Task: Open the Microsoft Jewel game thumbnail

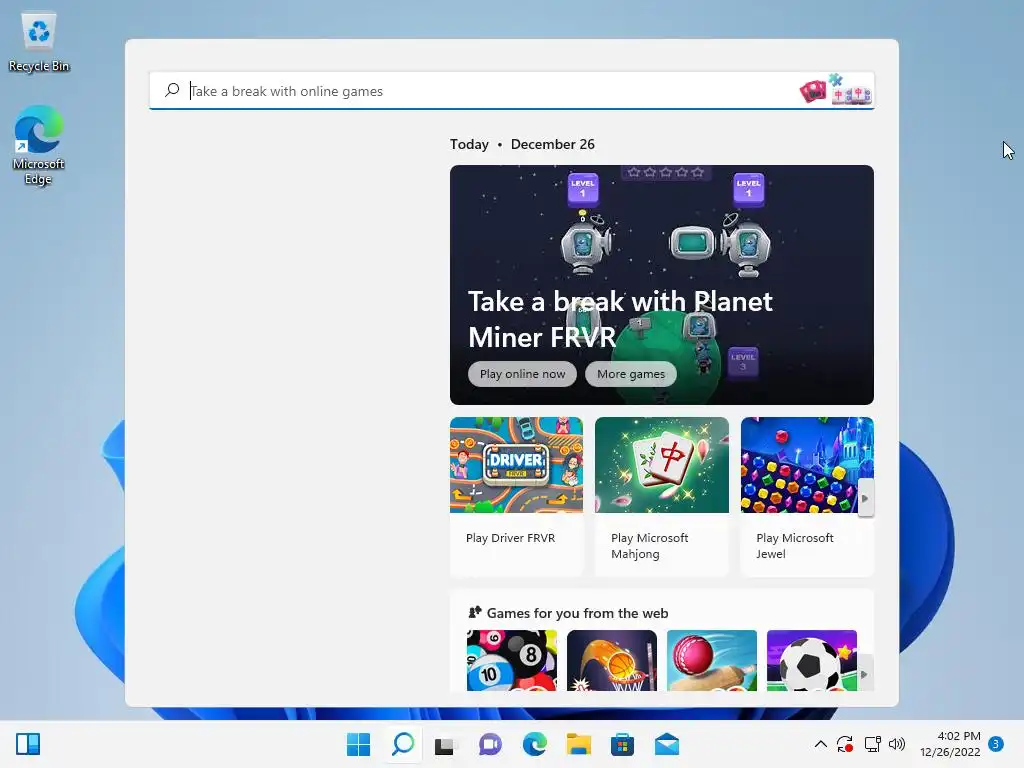Action: [807, 465]
